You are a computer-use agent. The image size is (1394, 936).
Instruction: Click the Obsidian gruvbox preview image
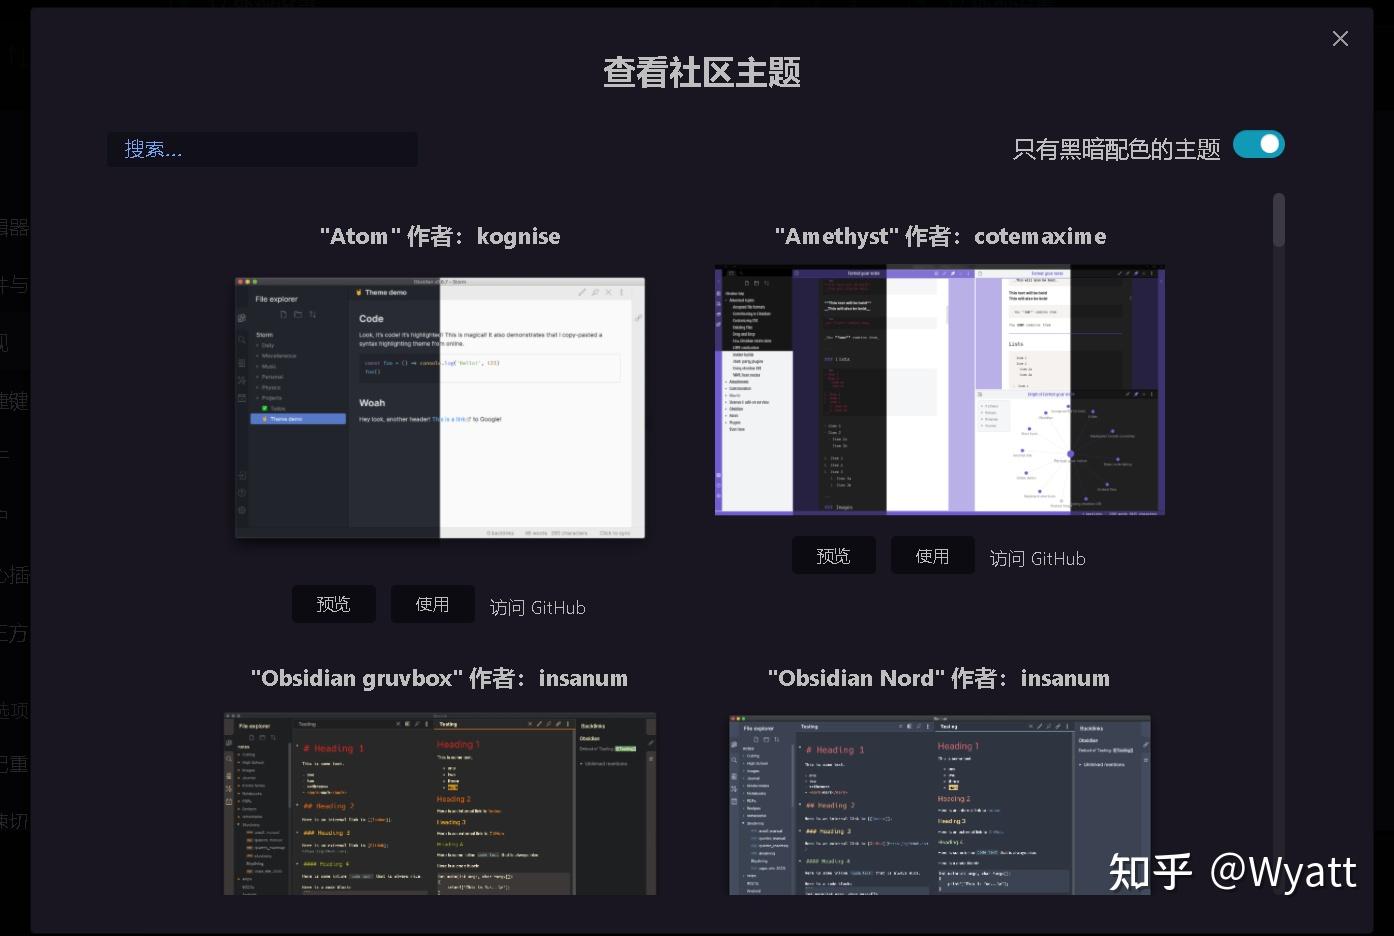[x=439, y=803]
